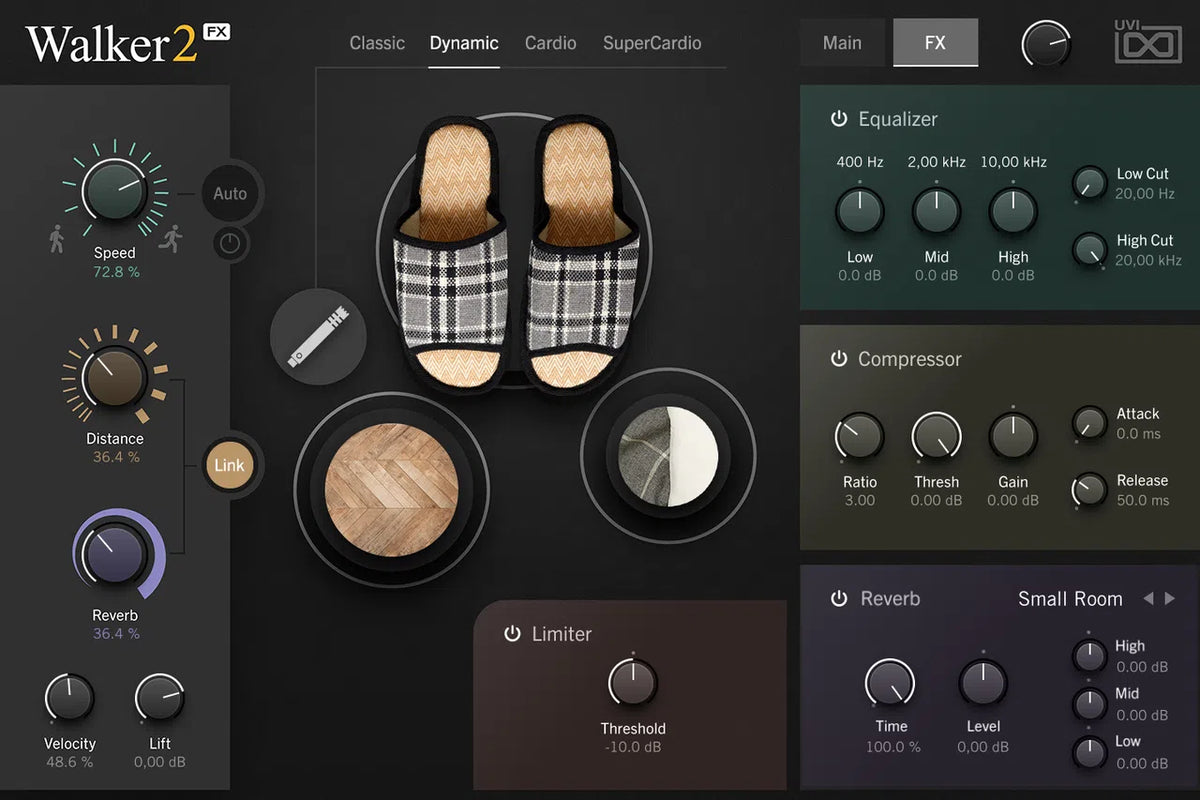Image resolution: width=1200 pixels, height=800 pixels.
Task: Click the Link button
Action: [x=229, y=465]
